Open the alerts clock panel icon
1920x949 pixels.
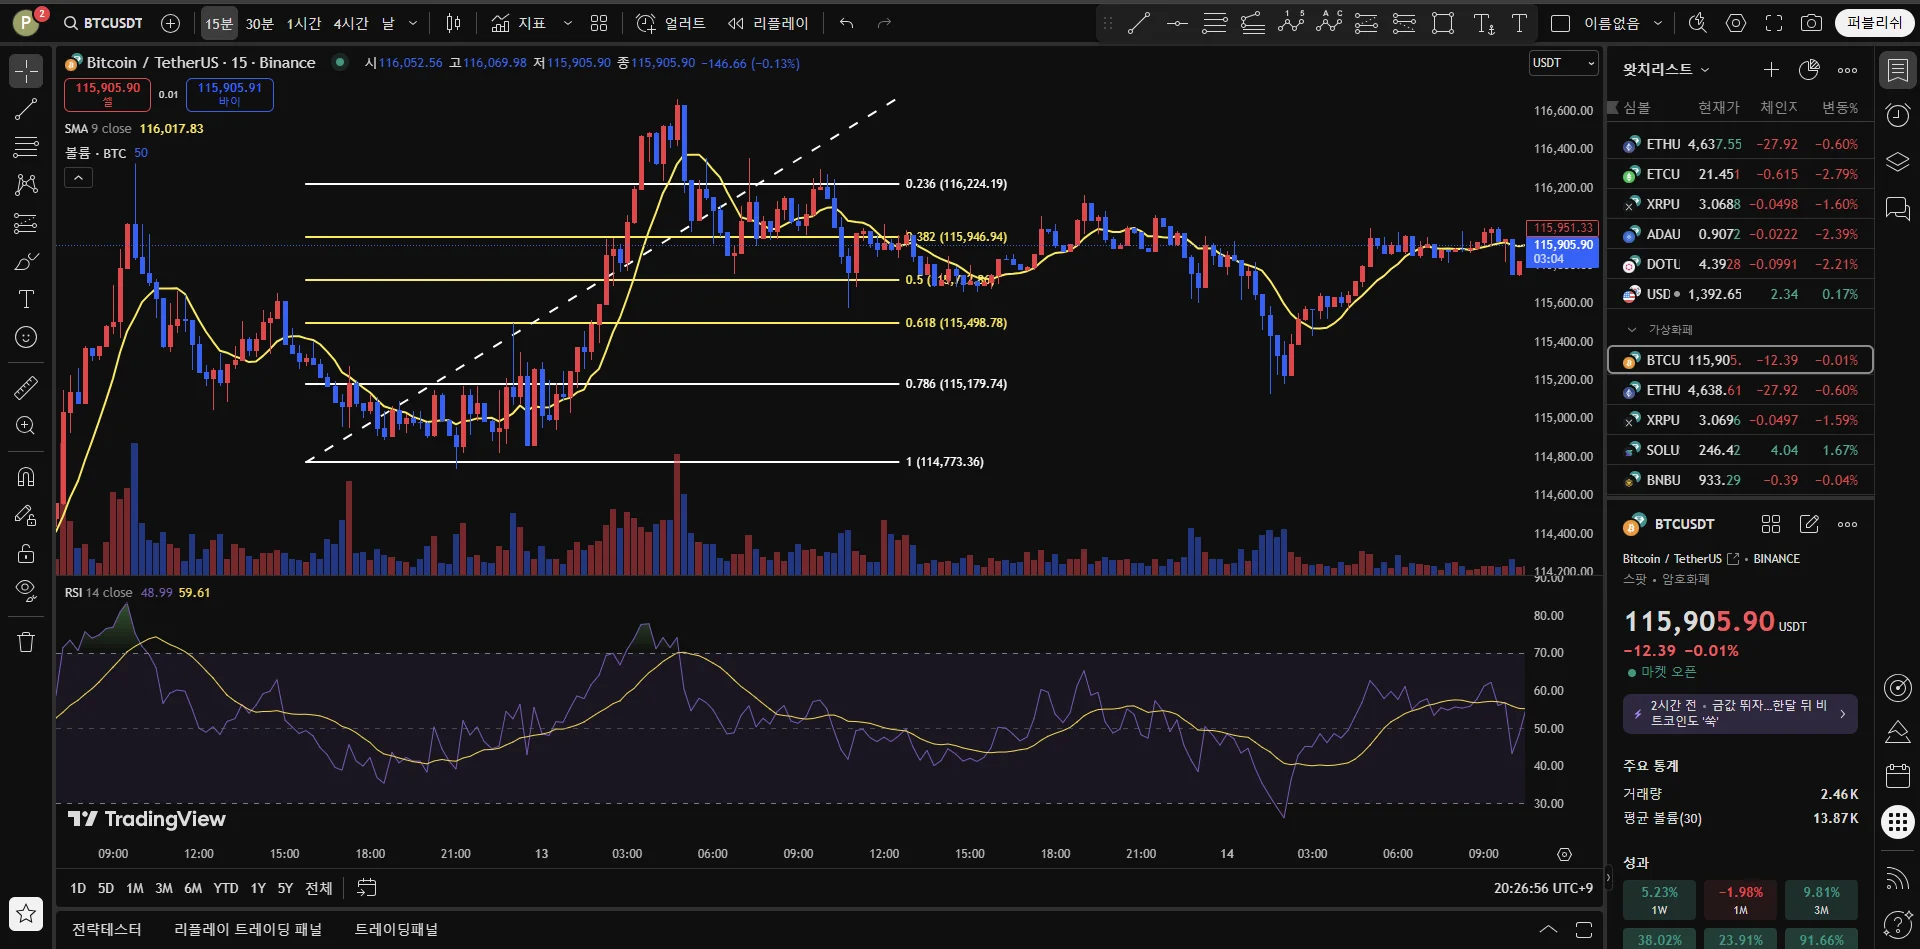coord(1898,115)
